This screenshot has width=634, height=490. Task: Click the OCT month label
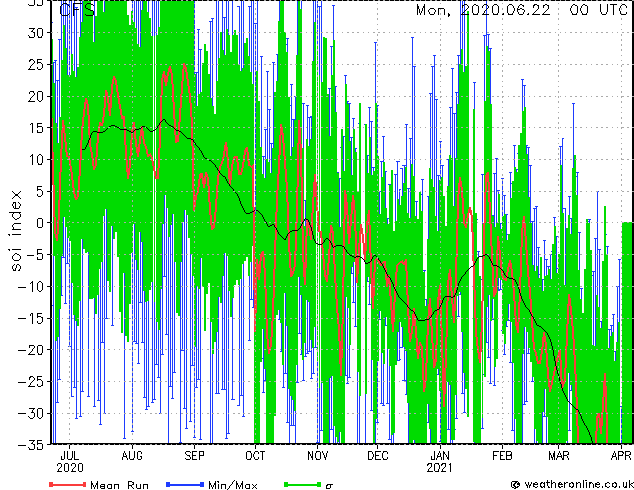[256, 456]
